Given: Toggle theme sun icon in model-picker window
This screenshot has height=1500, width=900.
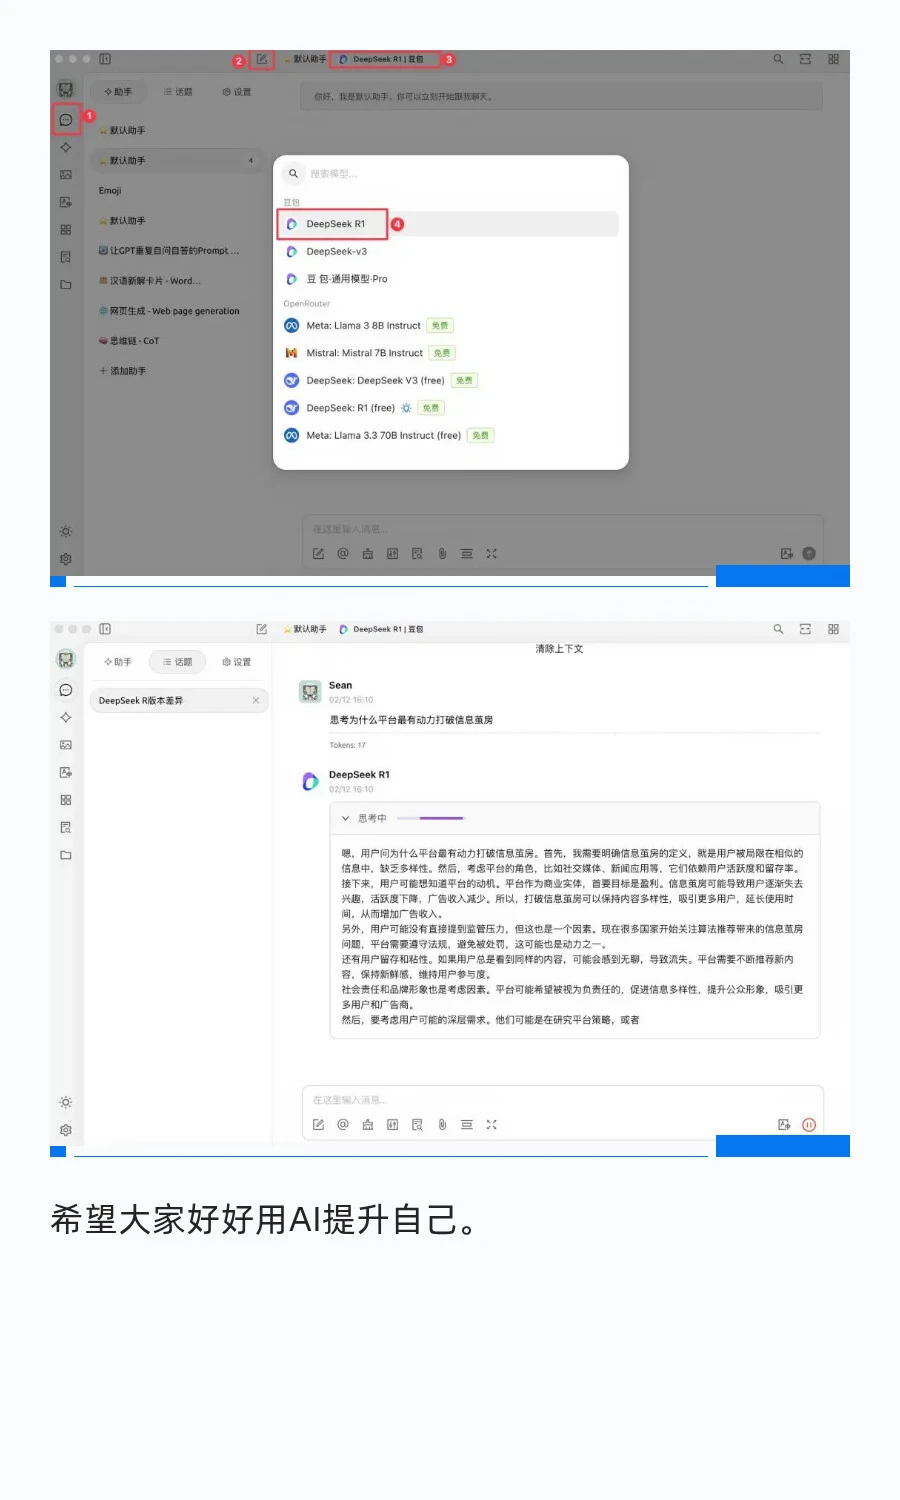Looking at the screenshot, I should coord(65,531).
